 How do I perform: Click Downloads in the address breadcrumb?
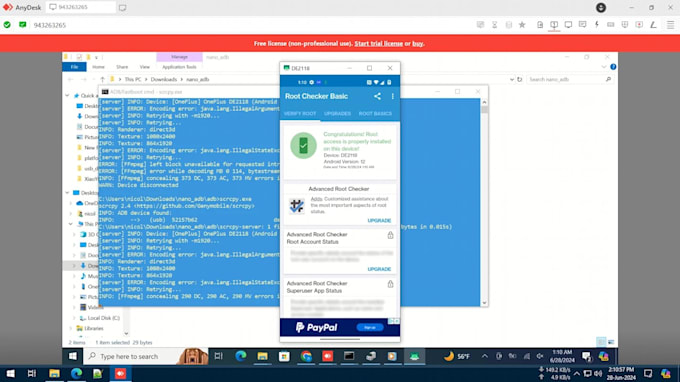pyautogui.click(x=164, y=80)
